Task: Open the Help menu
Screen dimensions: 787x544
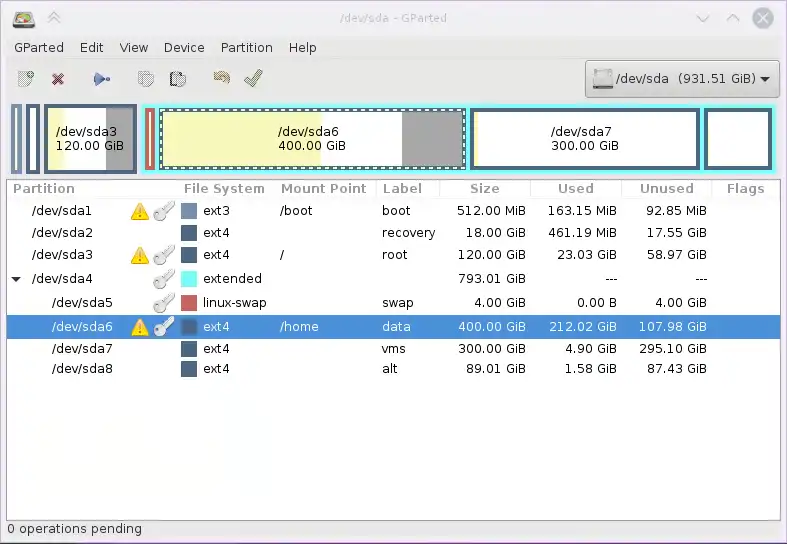Action: pos(303,48)
